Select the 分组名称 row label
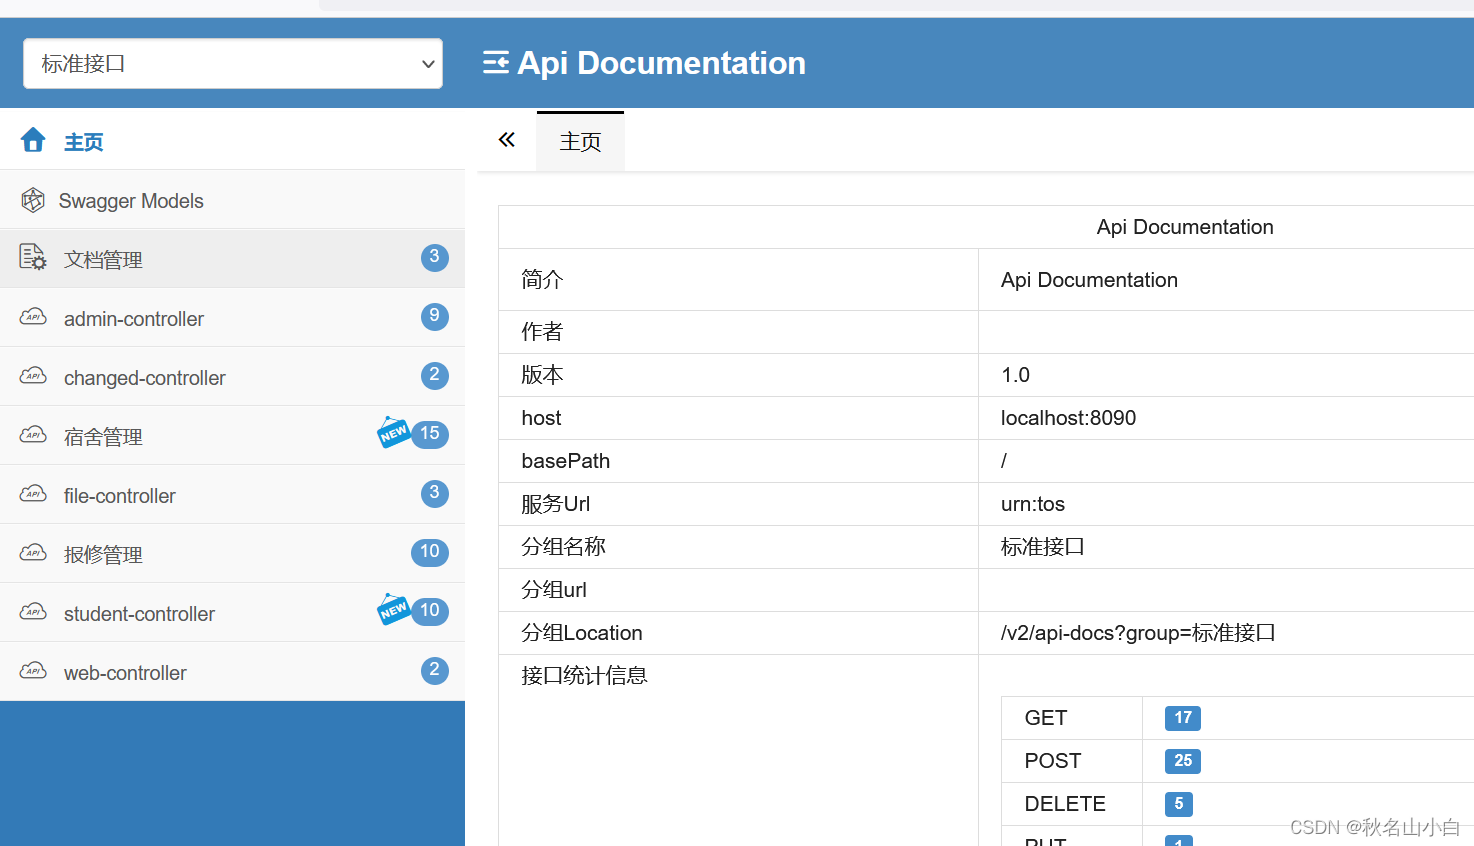 coord(563,547)
